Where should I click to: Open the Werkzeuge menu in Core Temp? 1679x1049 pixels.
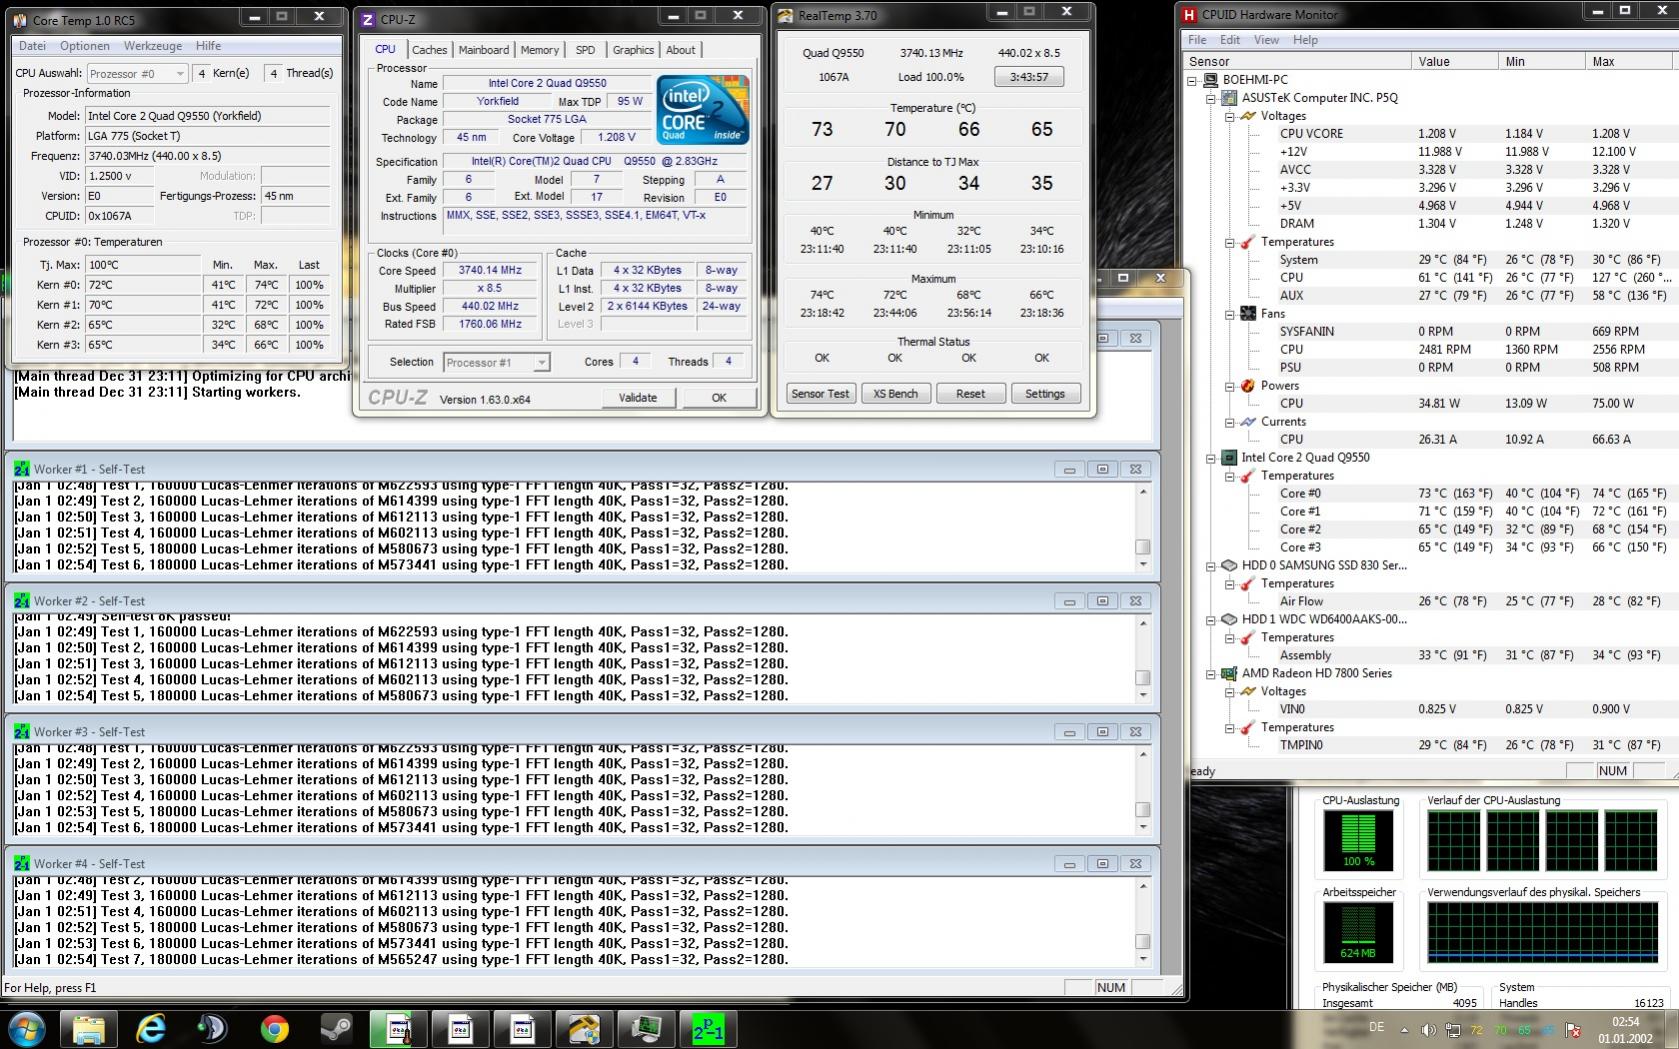(x=153, y=46)
